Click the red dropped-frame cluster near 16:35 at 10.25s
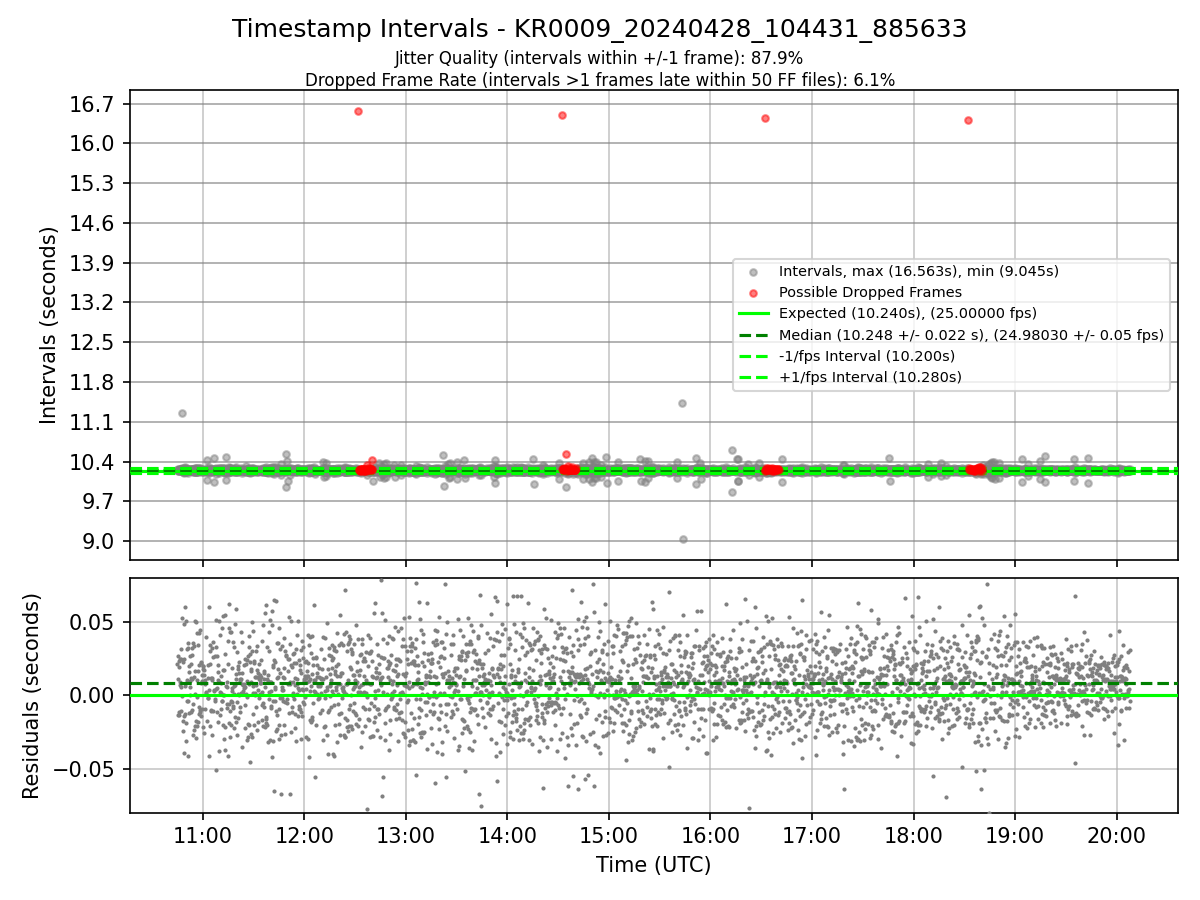Screen dimensions: 1200x900 click(771, 470)
